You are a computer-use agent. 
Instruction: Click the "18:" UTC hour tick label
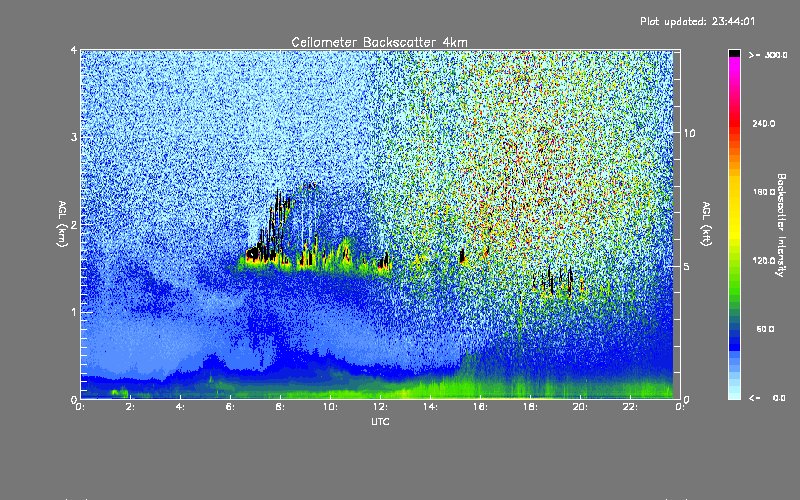(530, 407)
